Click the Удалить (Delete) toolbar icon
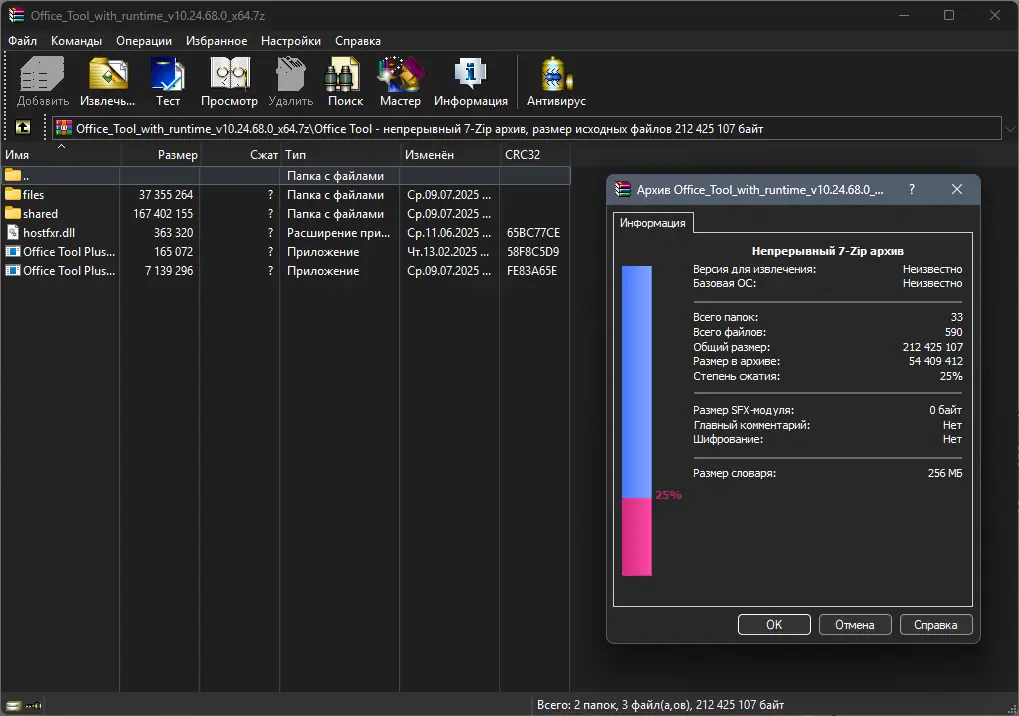Viewport: 1019px width, 716px height. pyautogui.click(x=290, y=80)
